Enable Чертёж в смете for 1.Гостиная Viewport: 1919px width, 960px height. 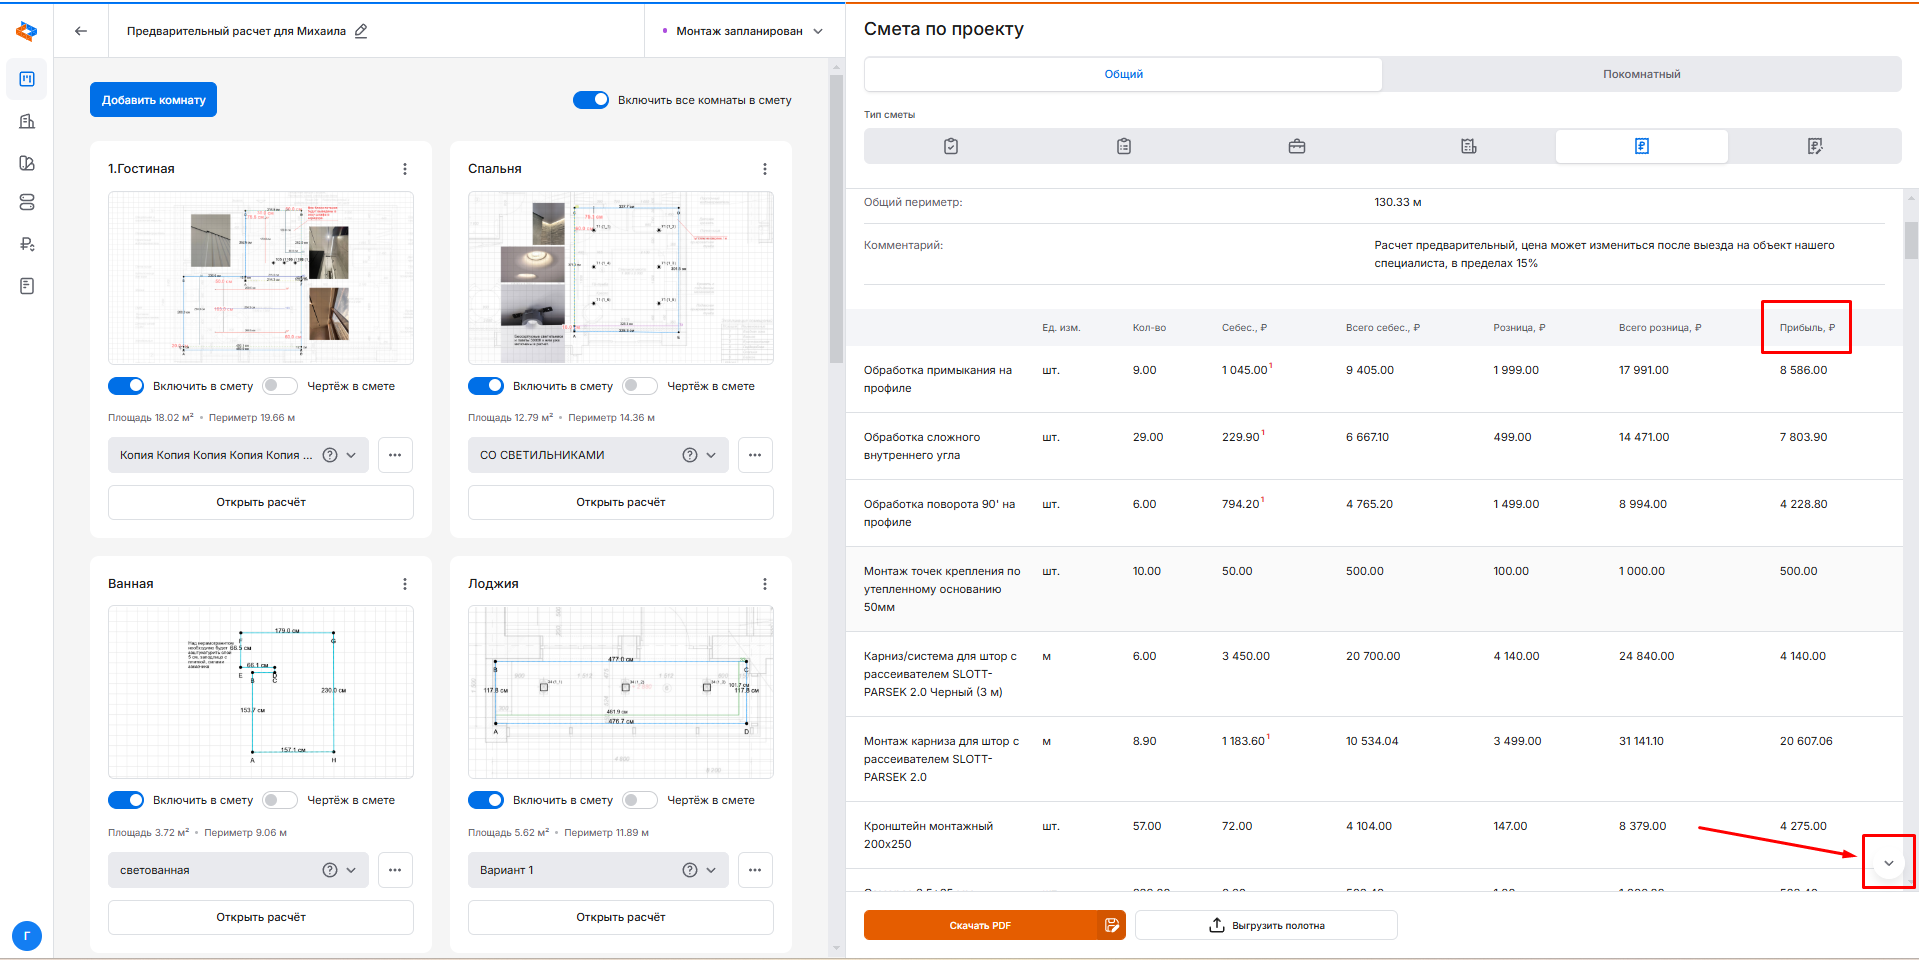tap(280, 386)
